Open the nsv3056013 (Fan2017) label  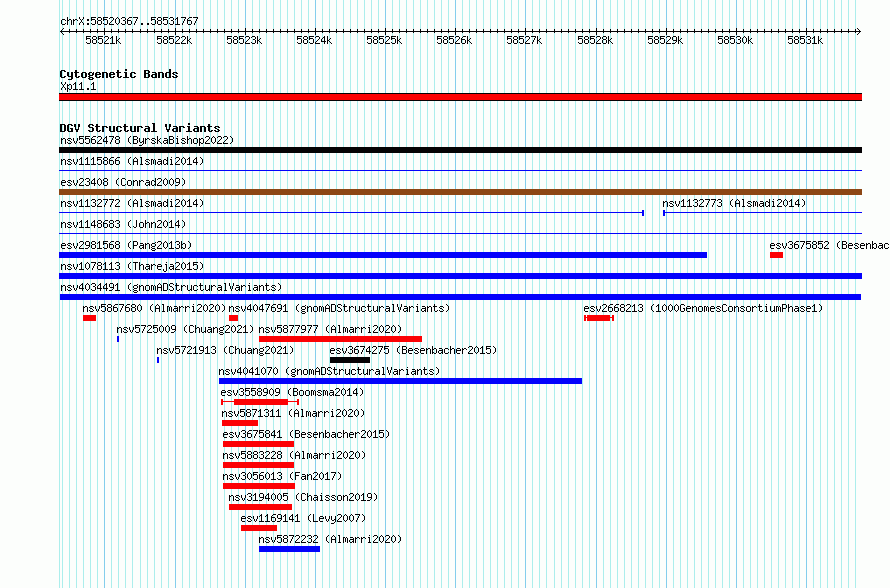pos(283,476)
